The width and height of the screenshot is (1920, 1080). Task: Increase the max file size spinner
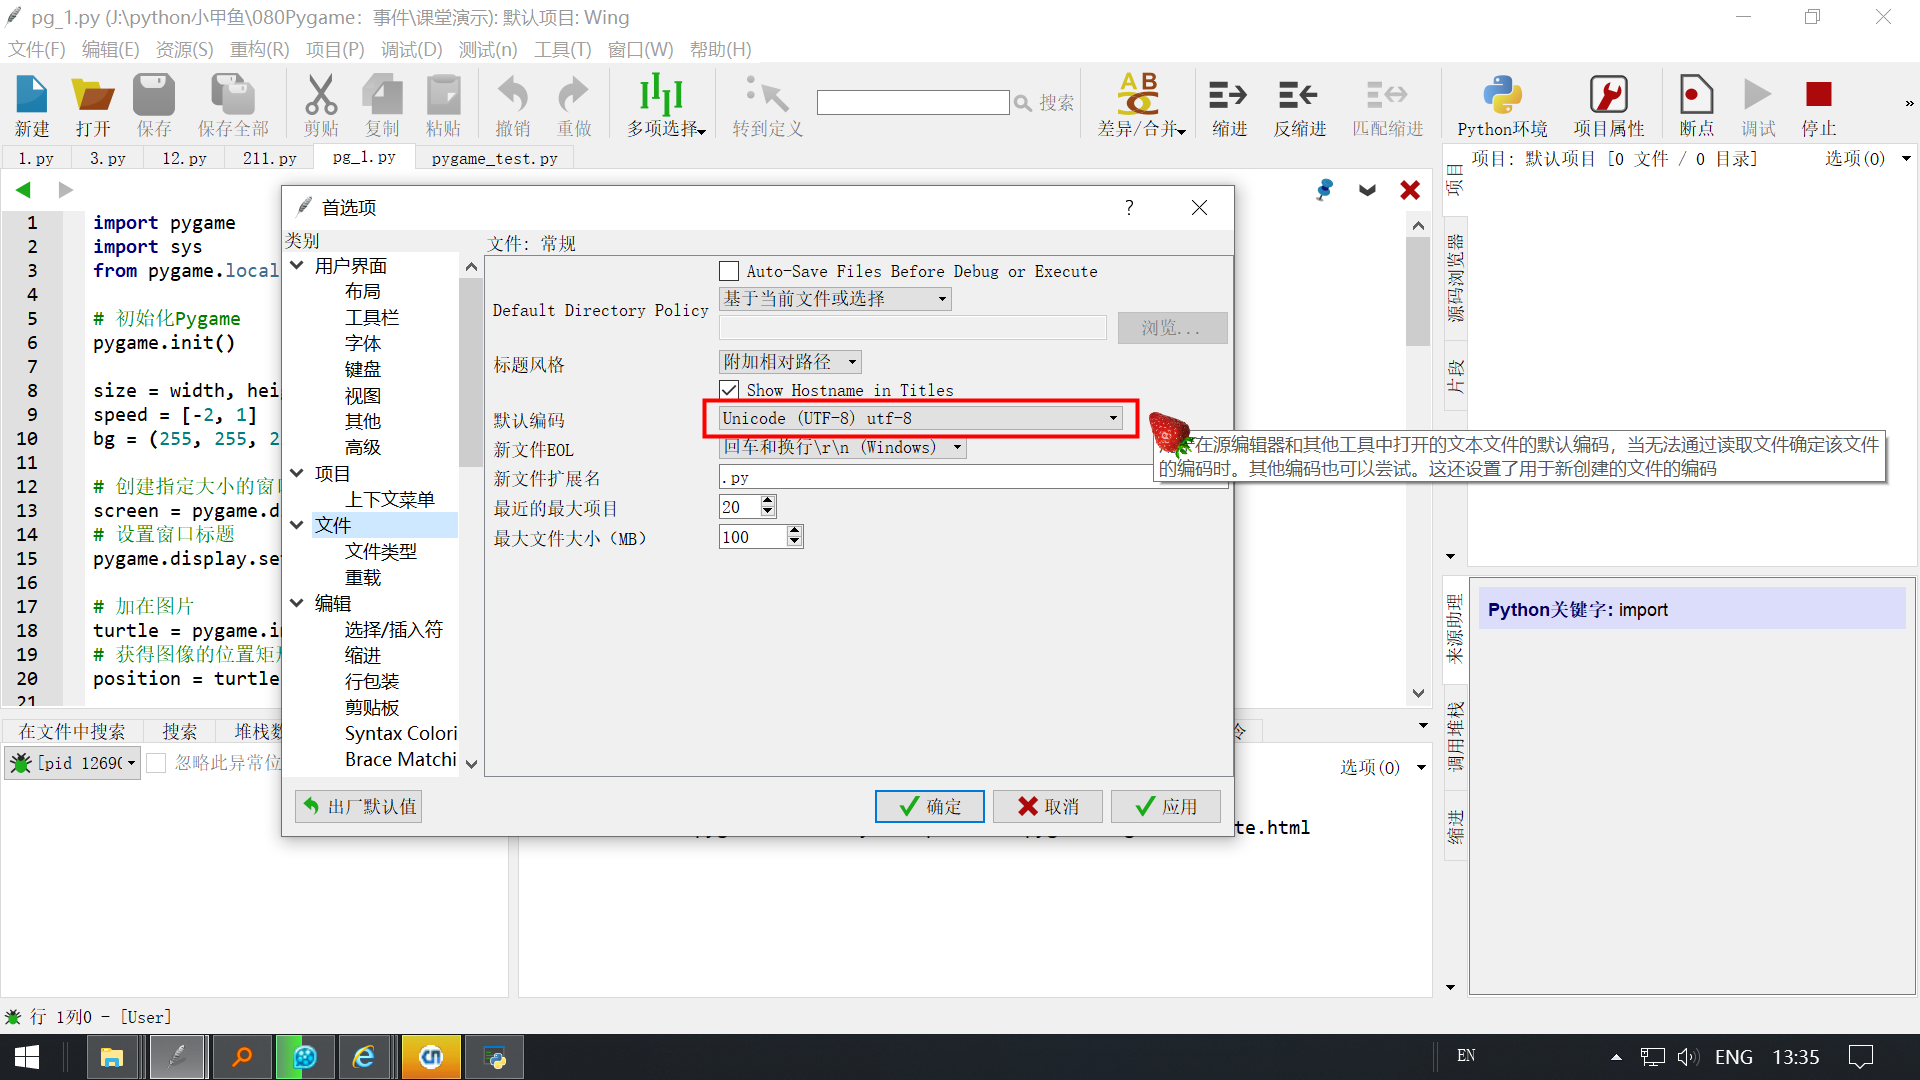click(794, 531)
